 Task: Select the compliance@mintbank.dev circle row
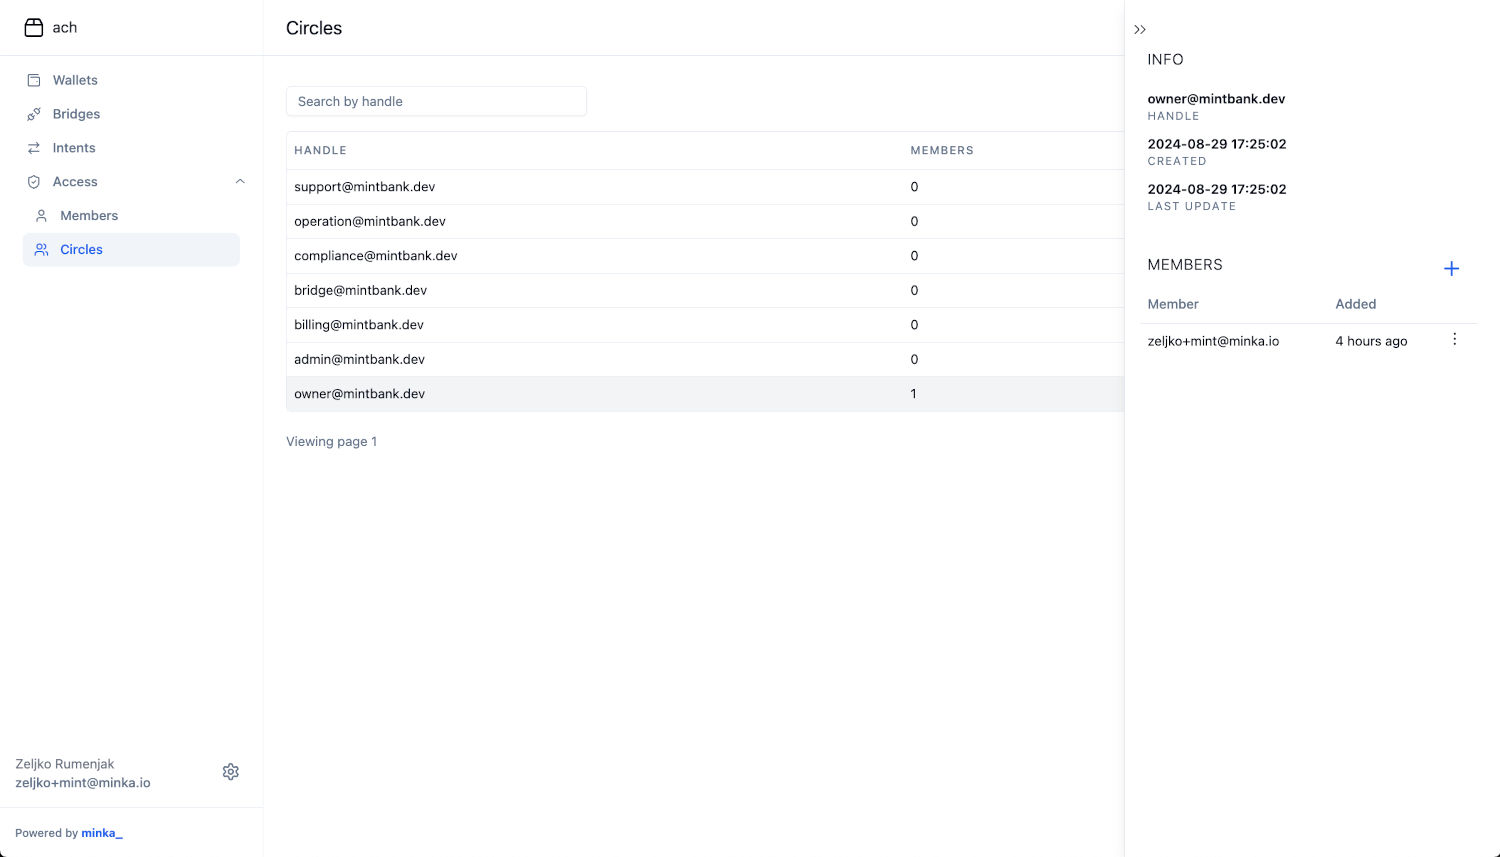point(376,256)
